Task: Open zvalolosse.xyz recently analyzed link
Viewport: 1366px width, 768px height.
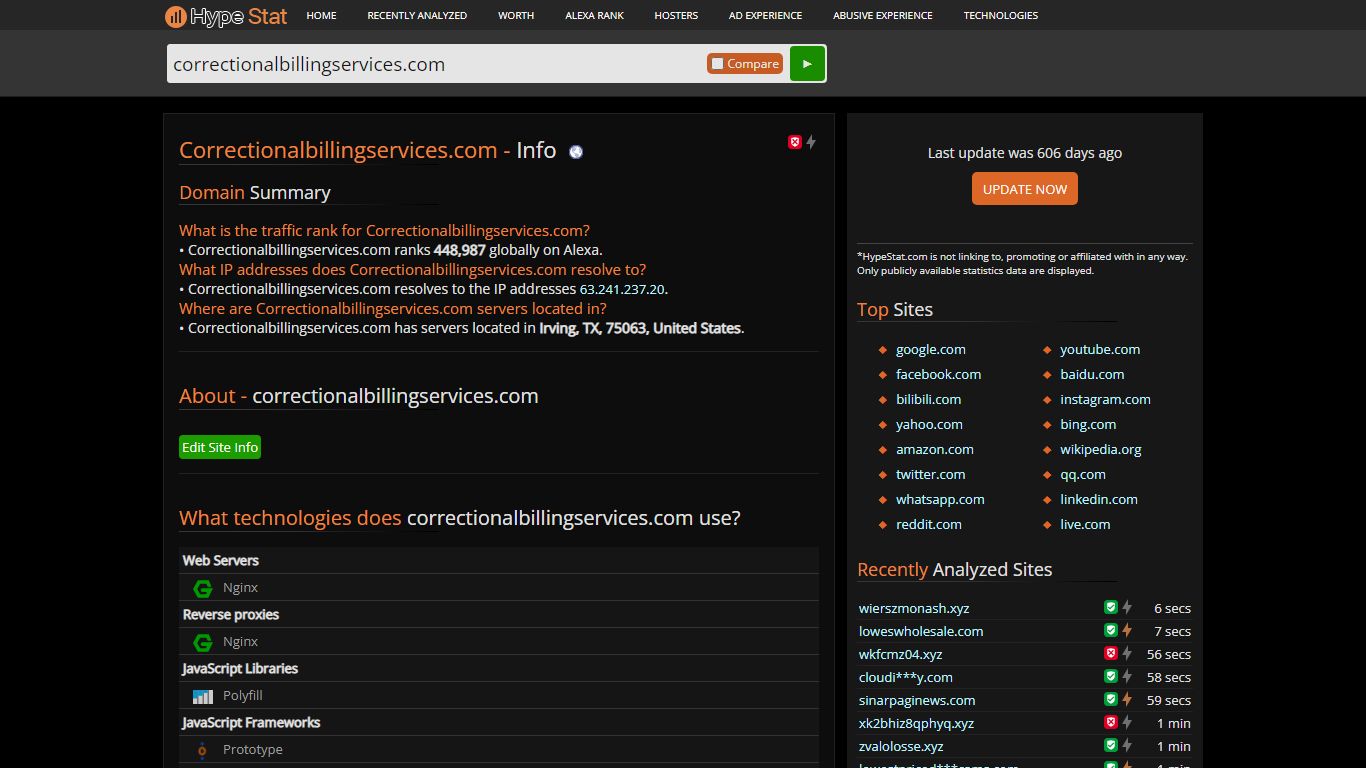Action: click(x=901, y=746)
